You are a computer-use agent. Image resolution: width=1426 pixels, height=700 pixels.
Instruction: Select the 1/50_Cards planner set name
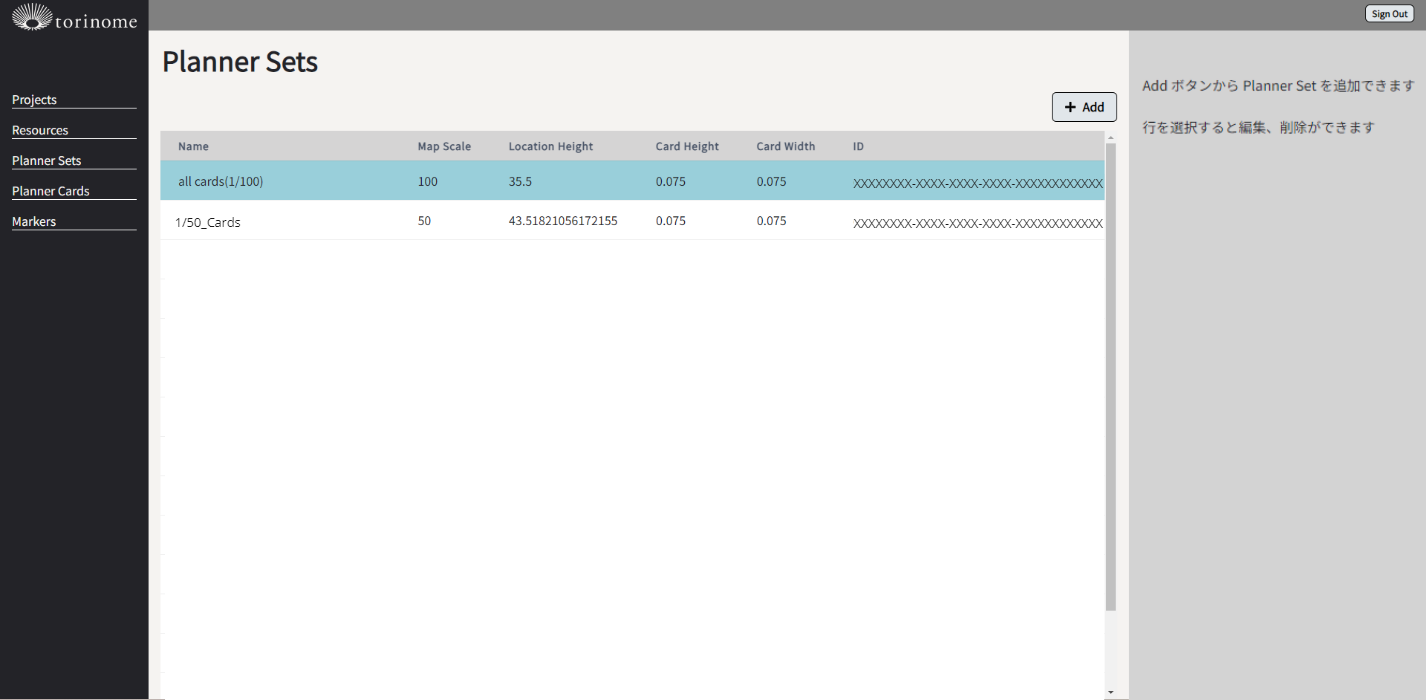point(208,222)
